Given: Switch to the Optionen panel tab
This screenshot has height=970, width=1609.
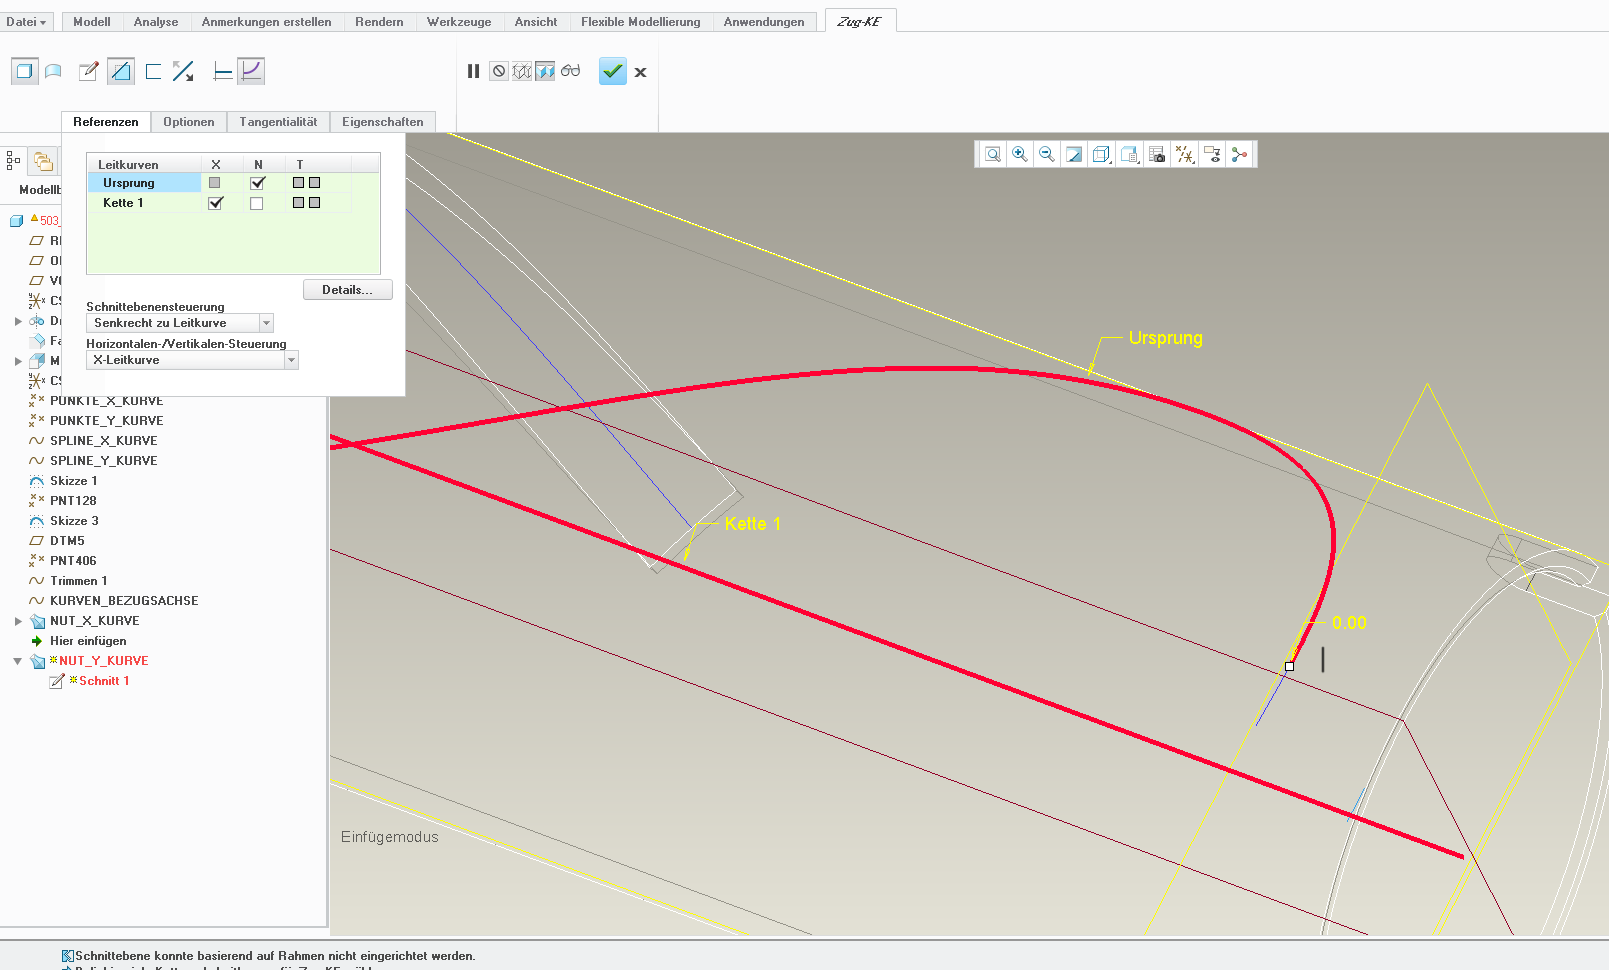Looking at the screenshot, I should click(x=189, y=122).
